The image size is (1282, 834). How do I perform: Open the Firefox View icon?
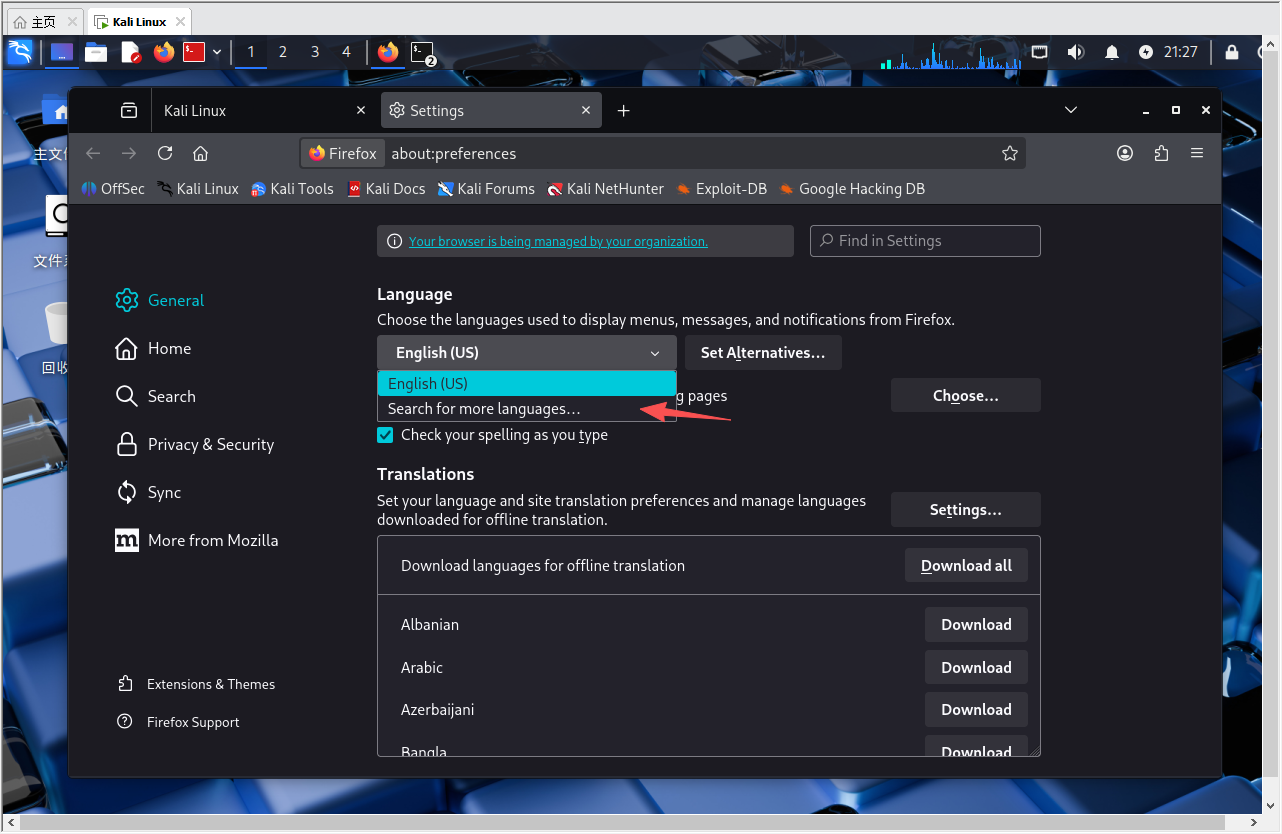tap(129, 110)
